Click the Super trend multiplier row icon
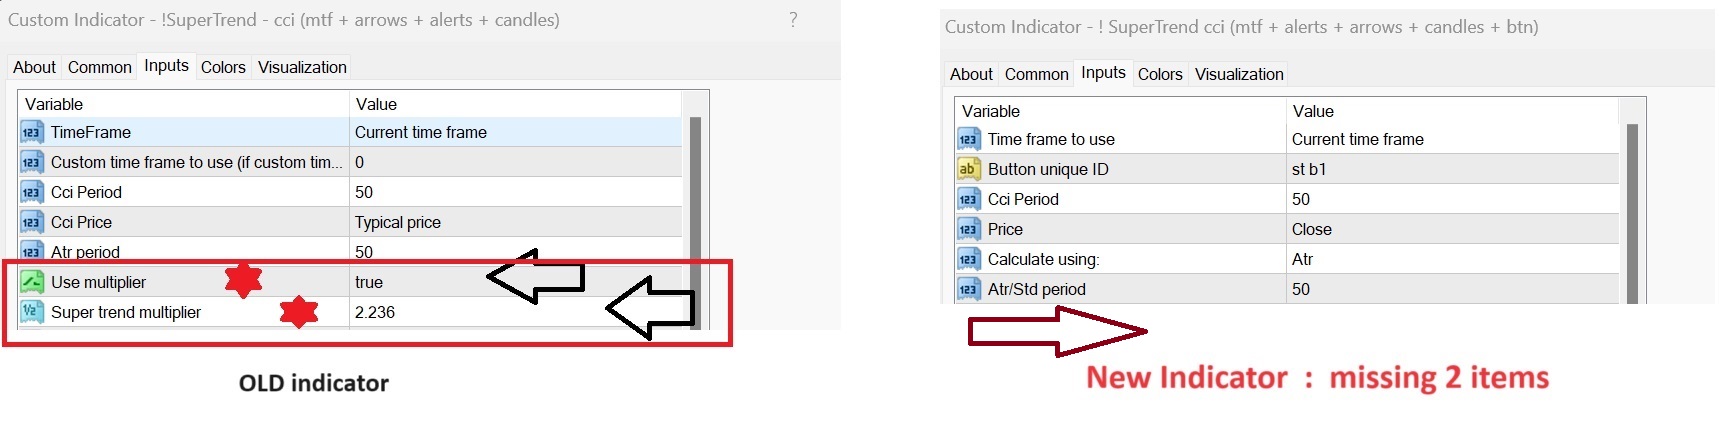This screenshot has height=435, width=1719. pyautogui.click(x=32, y=312)
